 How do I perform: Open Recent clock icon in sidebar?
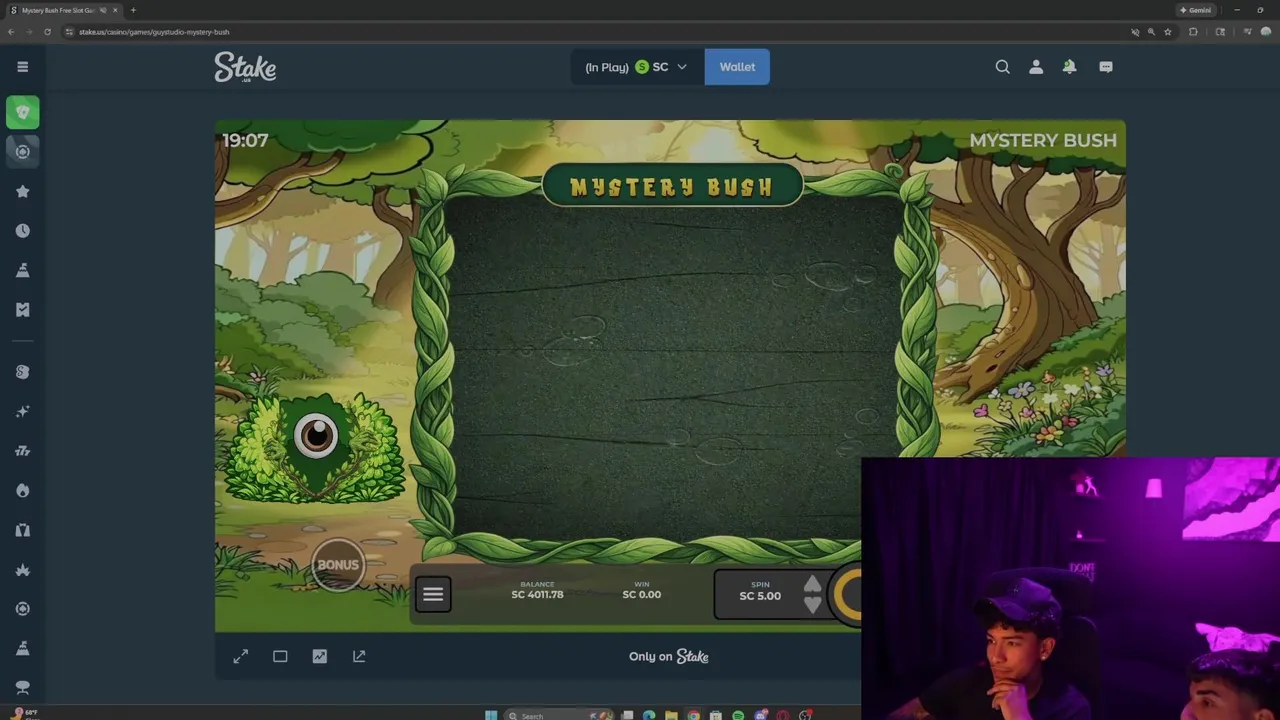[x=22, y=231]
